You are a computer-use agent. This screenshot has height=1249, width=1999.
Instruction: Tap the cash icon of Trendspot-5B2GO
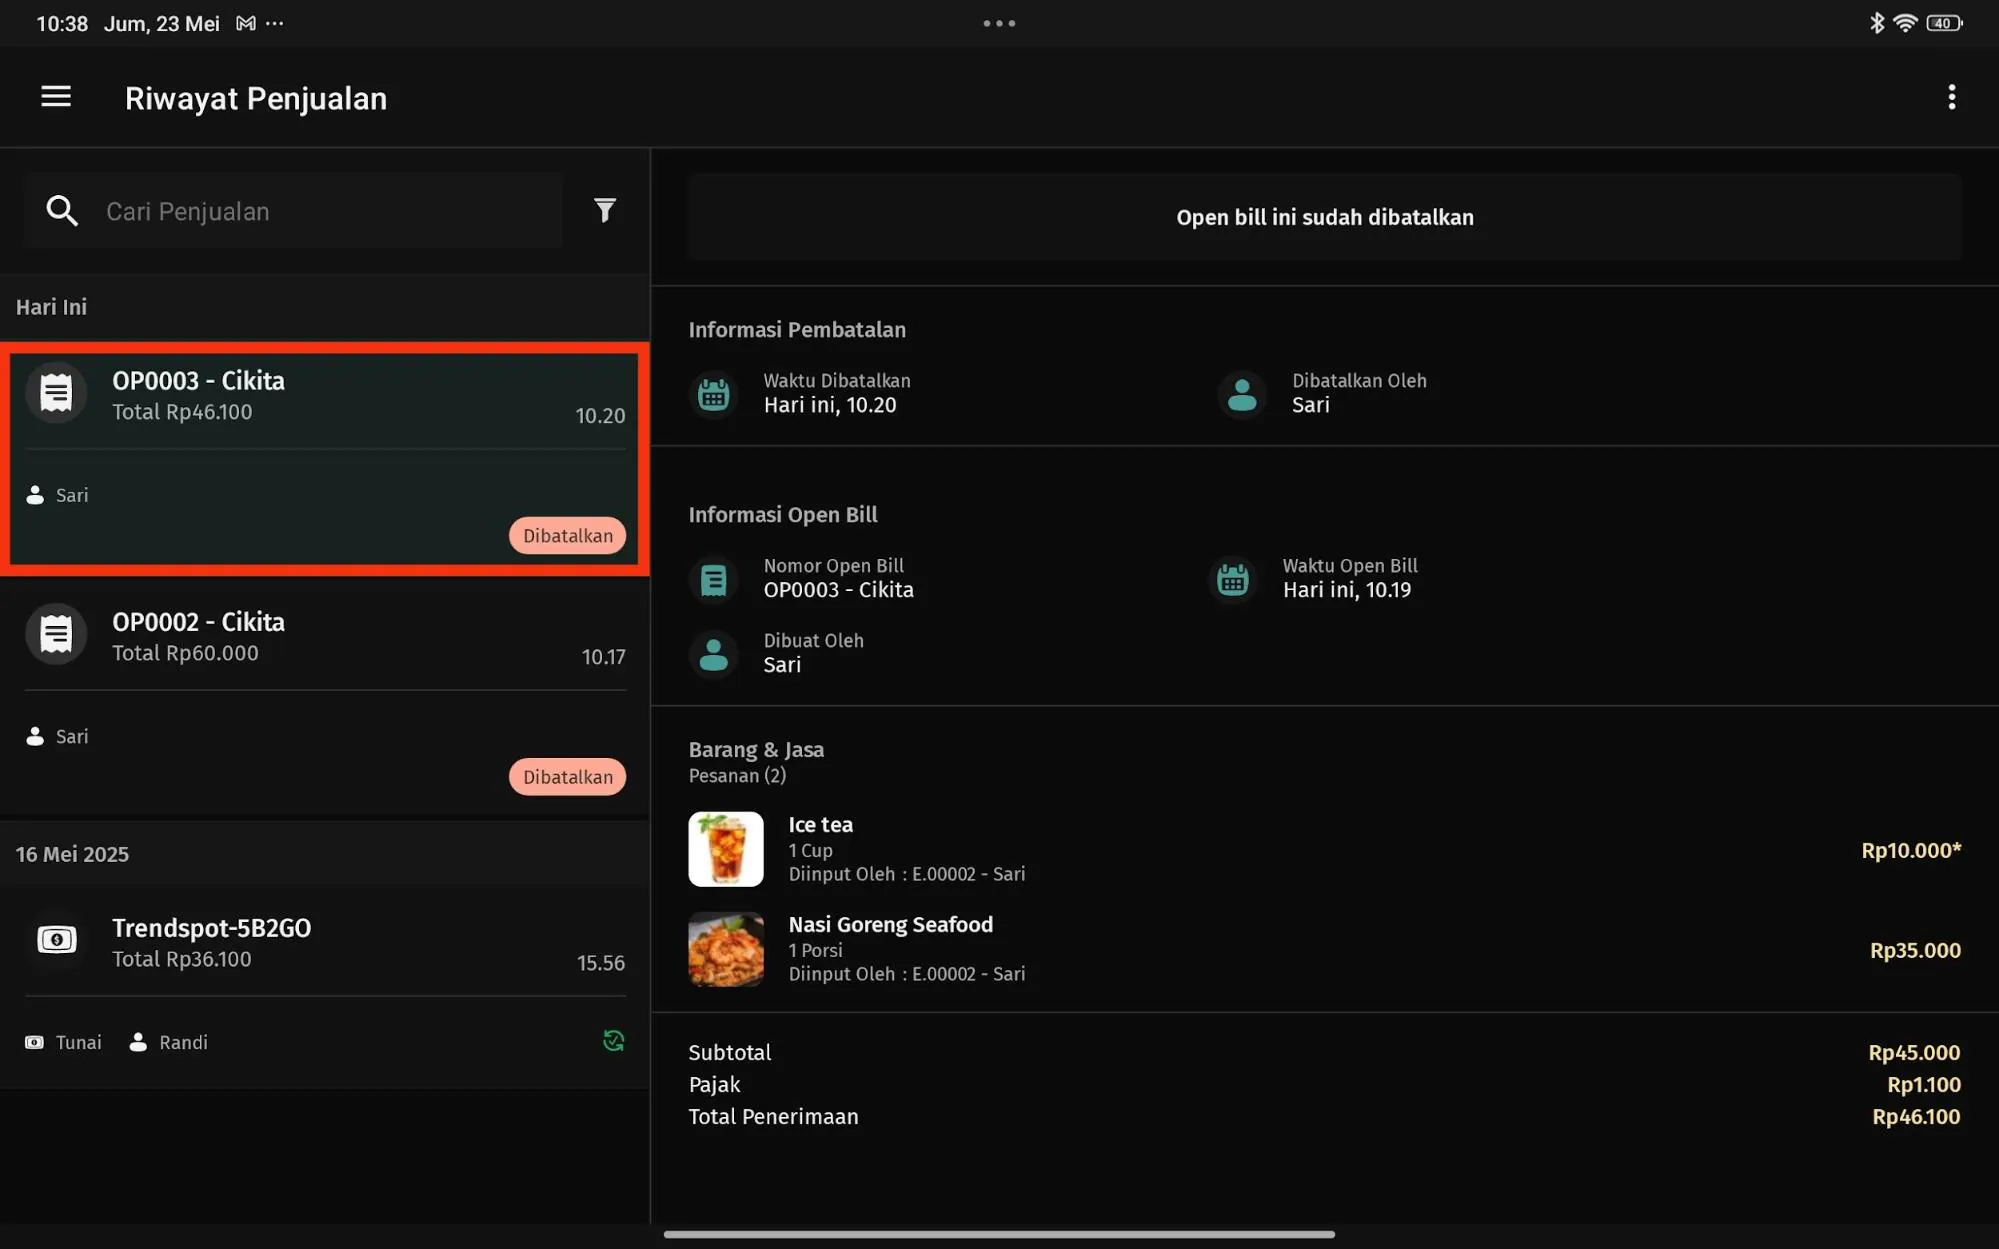[56, 940]
